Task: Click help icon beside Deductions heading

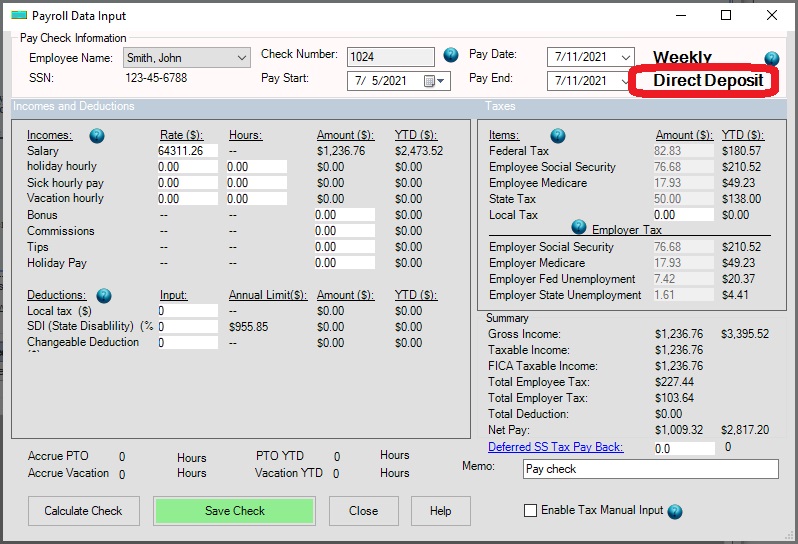Action: click(103, 296)
